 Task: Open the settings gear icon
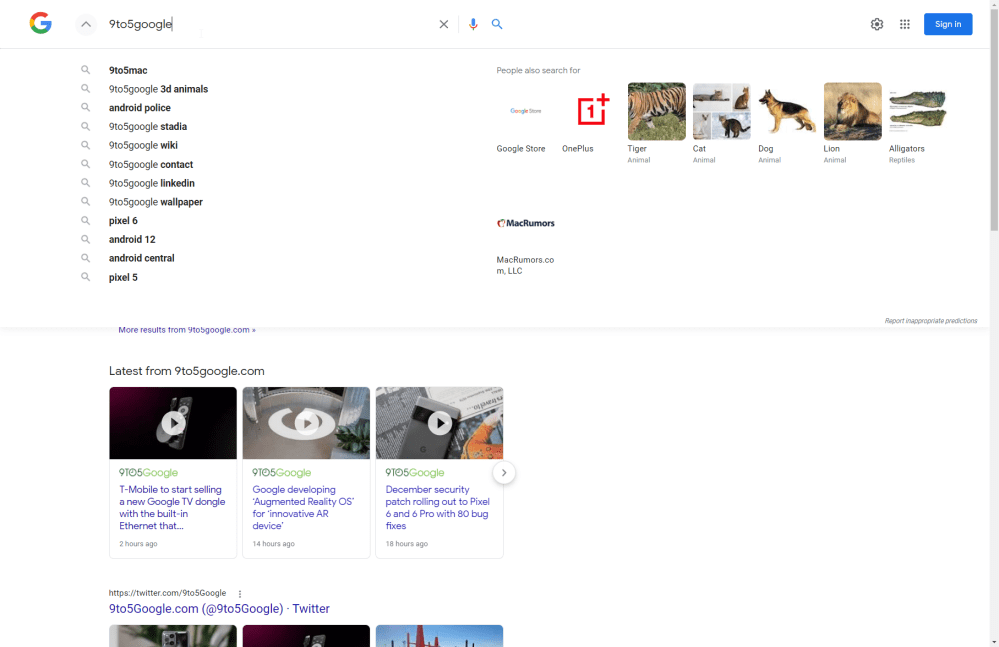[877, 24]
